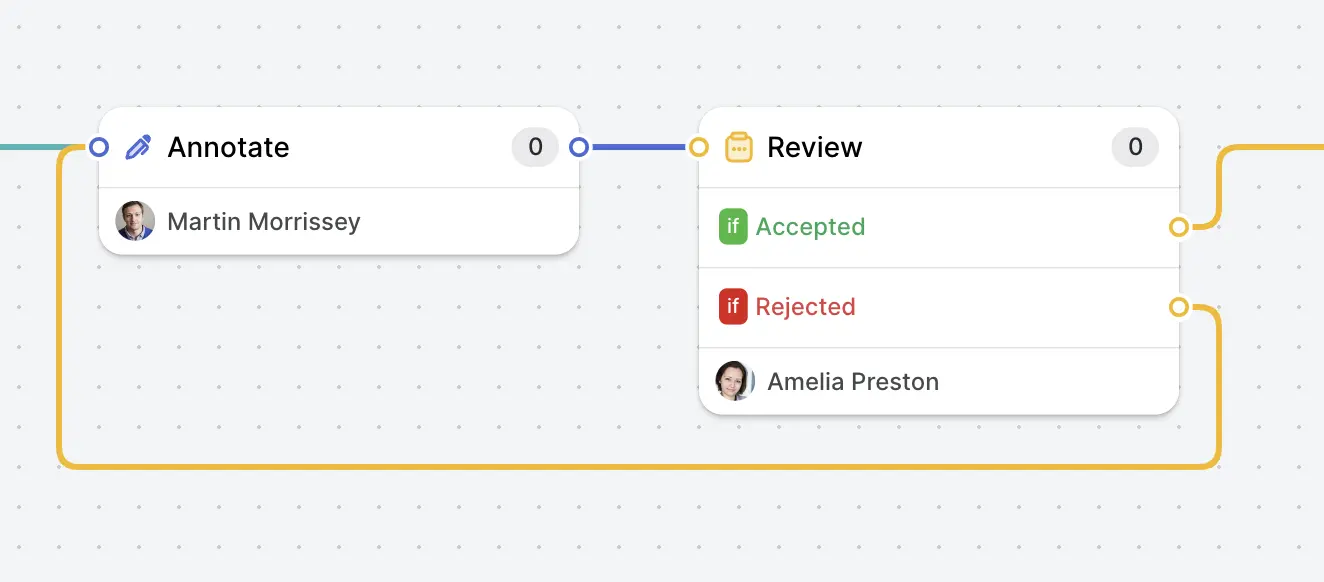Click the Annotate node output port
The height and width of the screenshot is (582, 1324).
pyautogui.click(x=578, y=148)
